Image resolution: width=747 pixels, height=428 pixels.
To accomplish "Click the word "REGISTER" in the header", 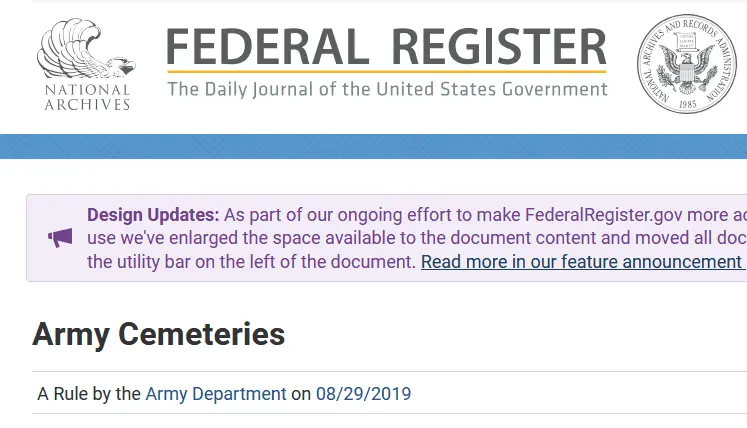I will click(499, 46).
